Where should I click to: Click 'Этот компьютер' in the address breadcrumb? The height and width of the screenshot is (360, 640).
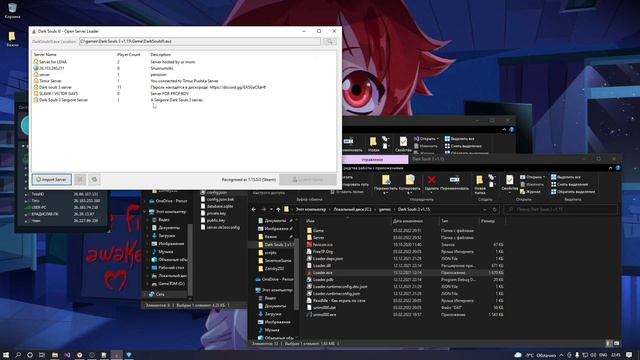click(311, 209)
